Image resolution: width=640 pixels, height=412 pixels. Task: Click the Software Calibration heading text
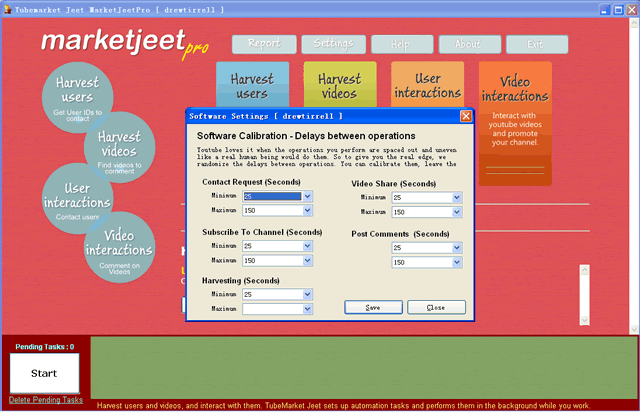click(306, 136)
